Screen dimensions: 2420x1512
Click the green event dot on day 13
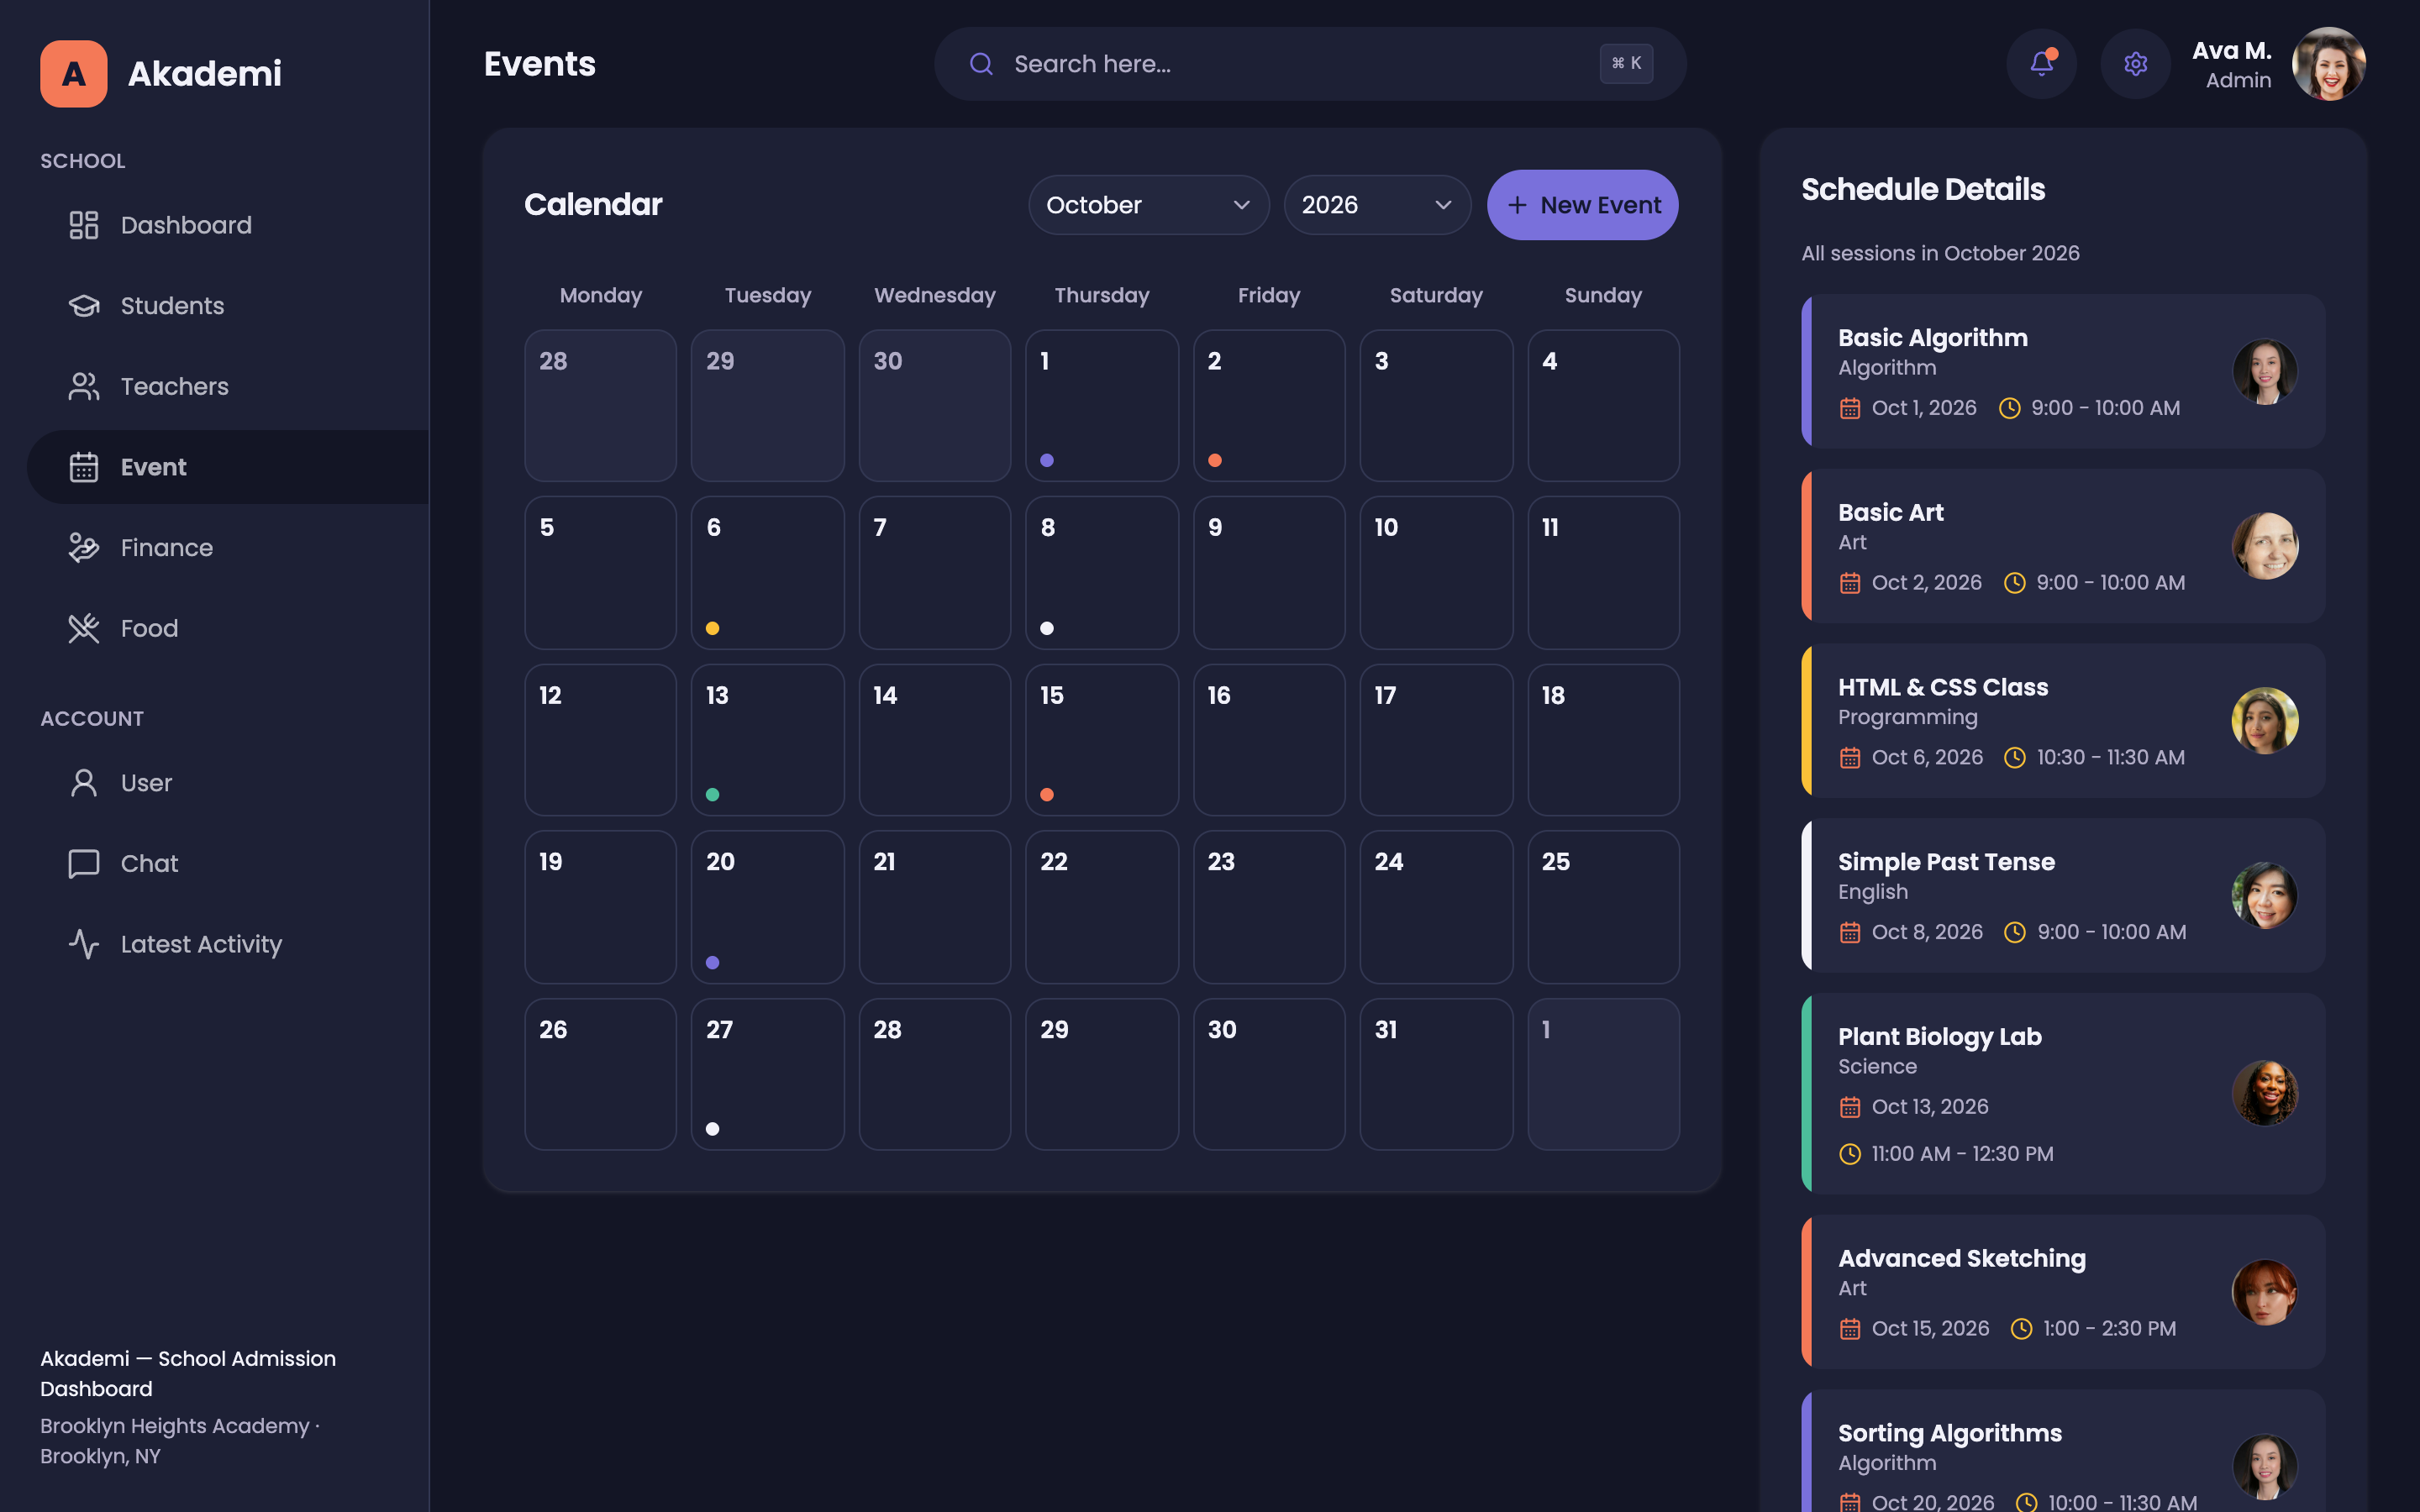[712, 795]
